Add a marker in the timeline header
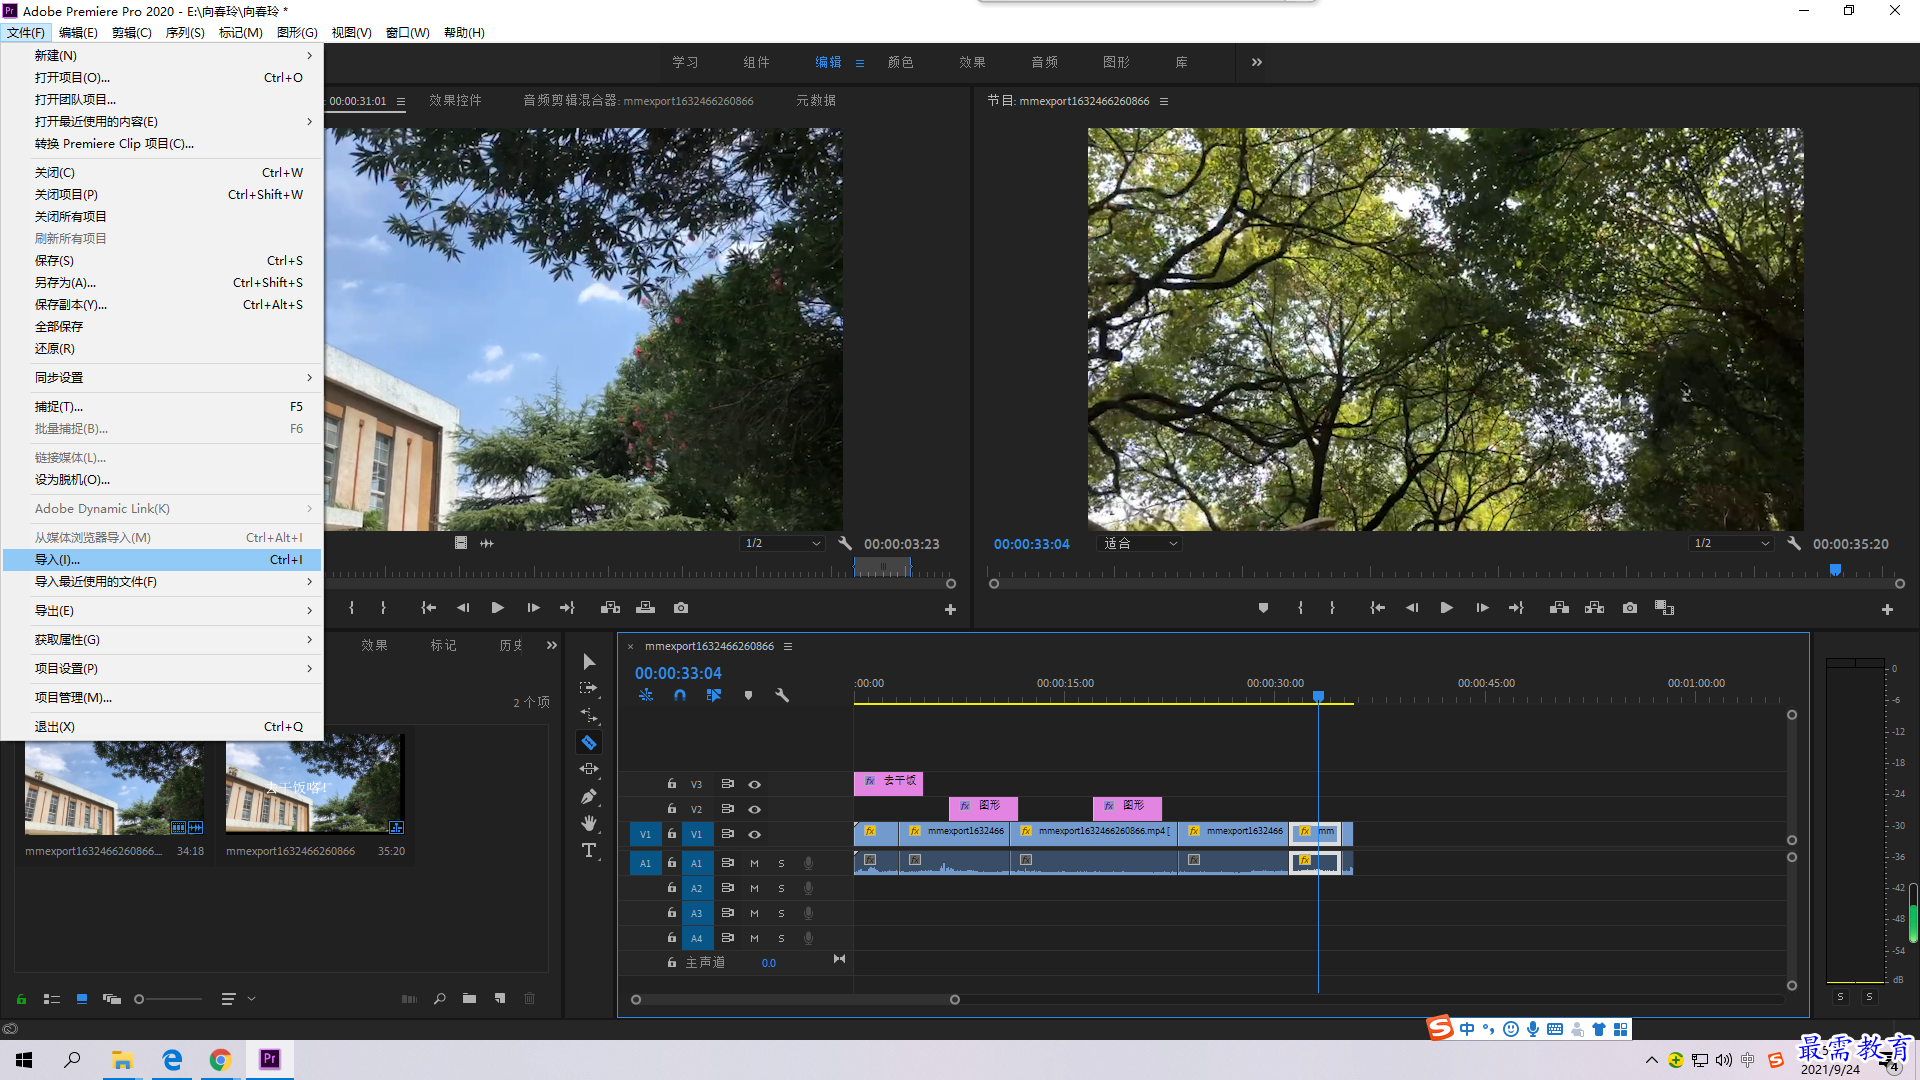The height and width of the screenshot is (1080, 1920). click(x=748, y=695)
